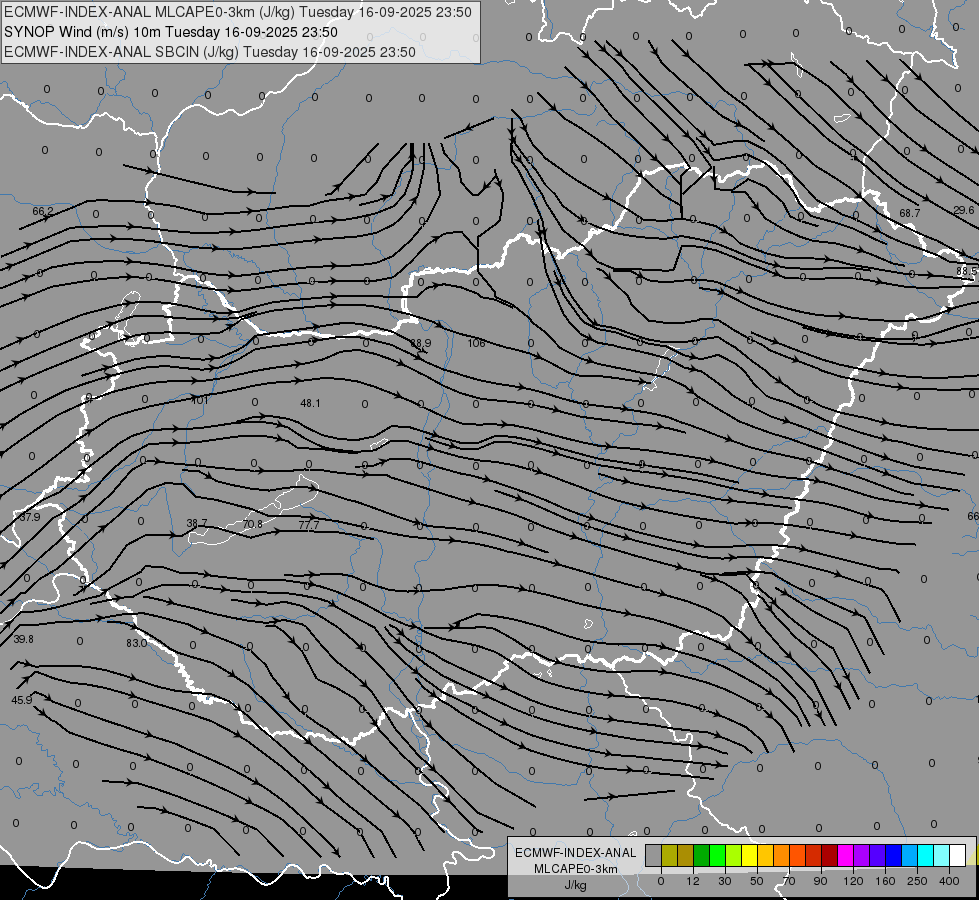The width and height of the screenshot is (979, 900).
Task: Select the pure blue swatch in the legend
Action: (x=893, y=855)
